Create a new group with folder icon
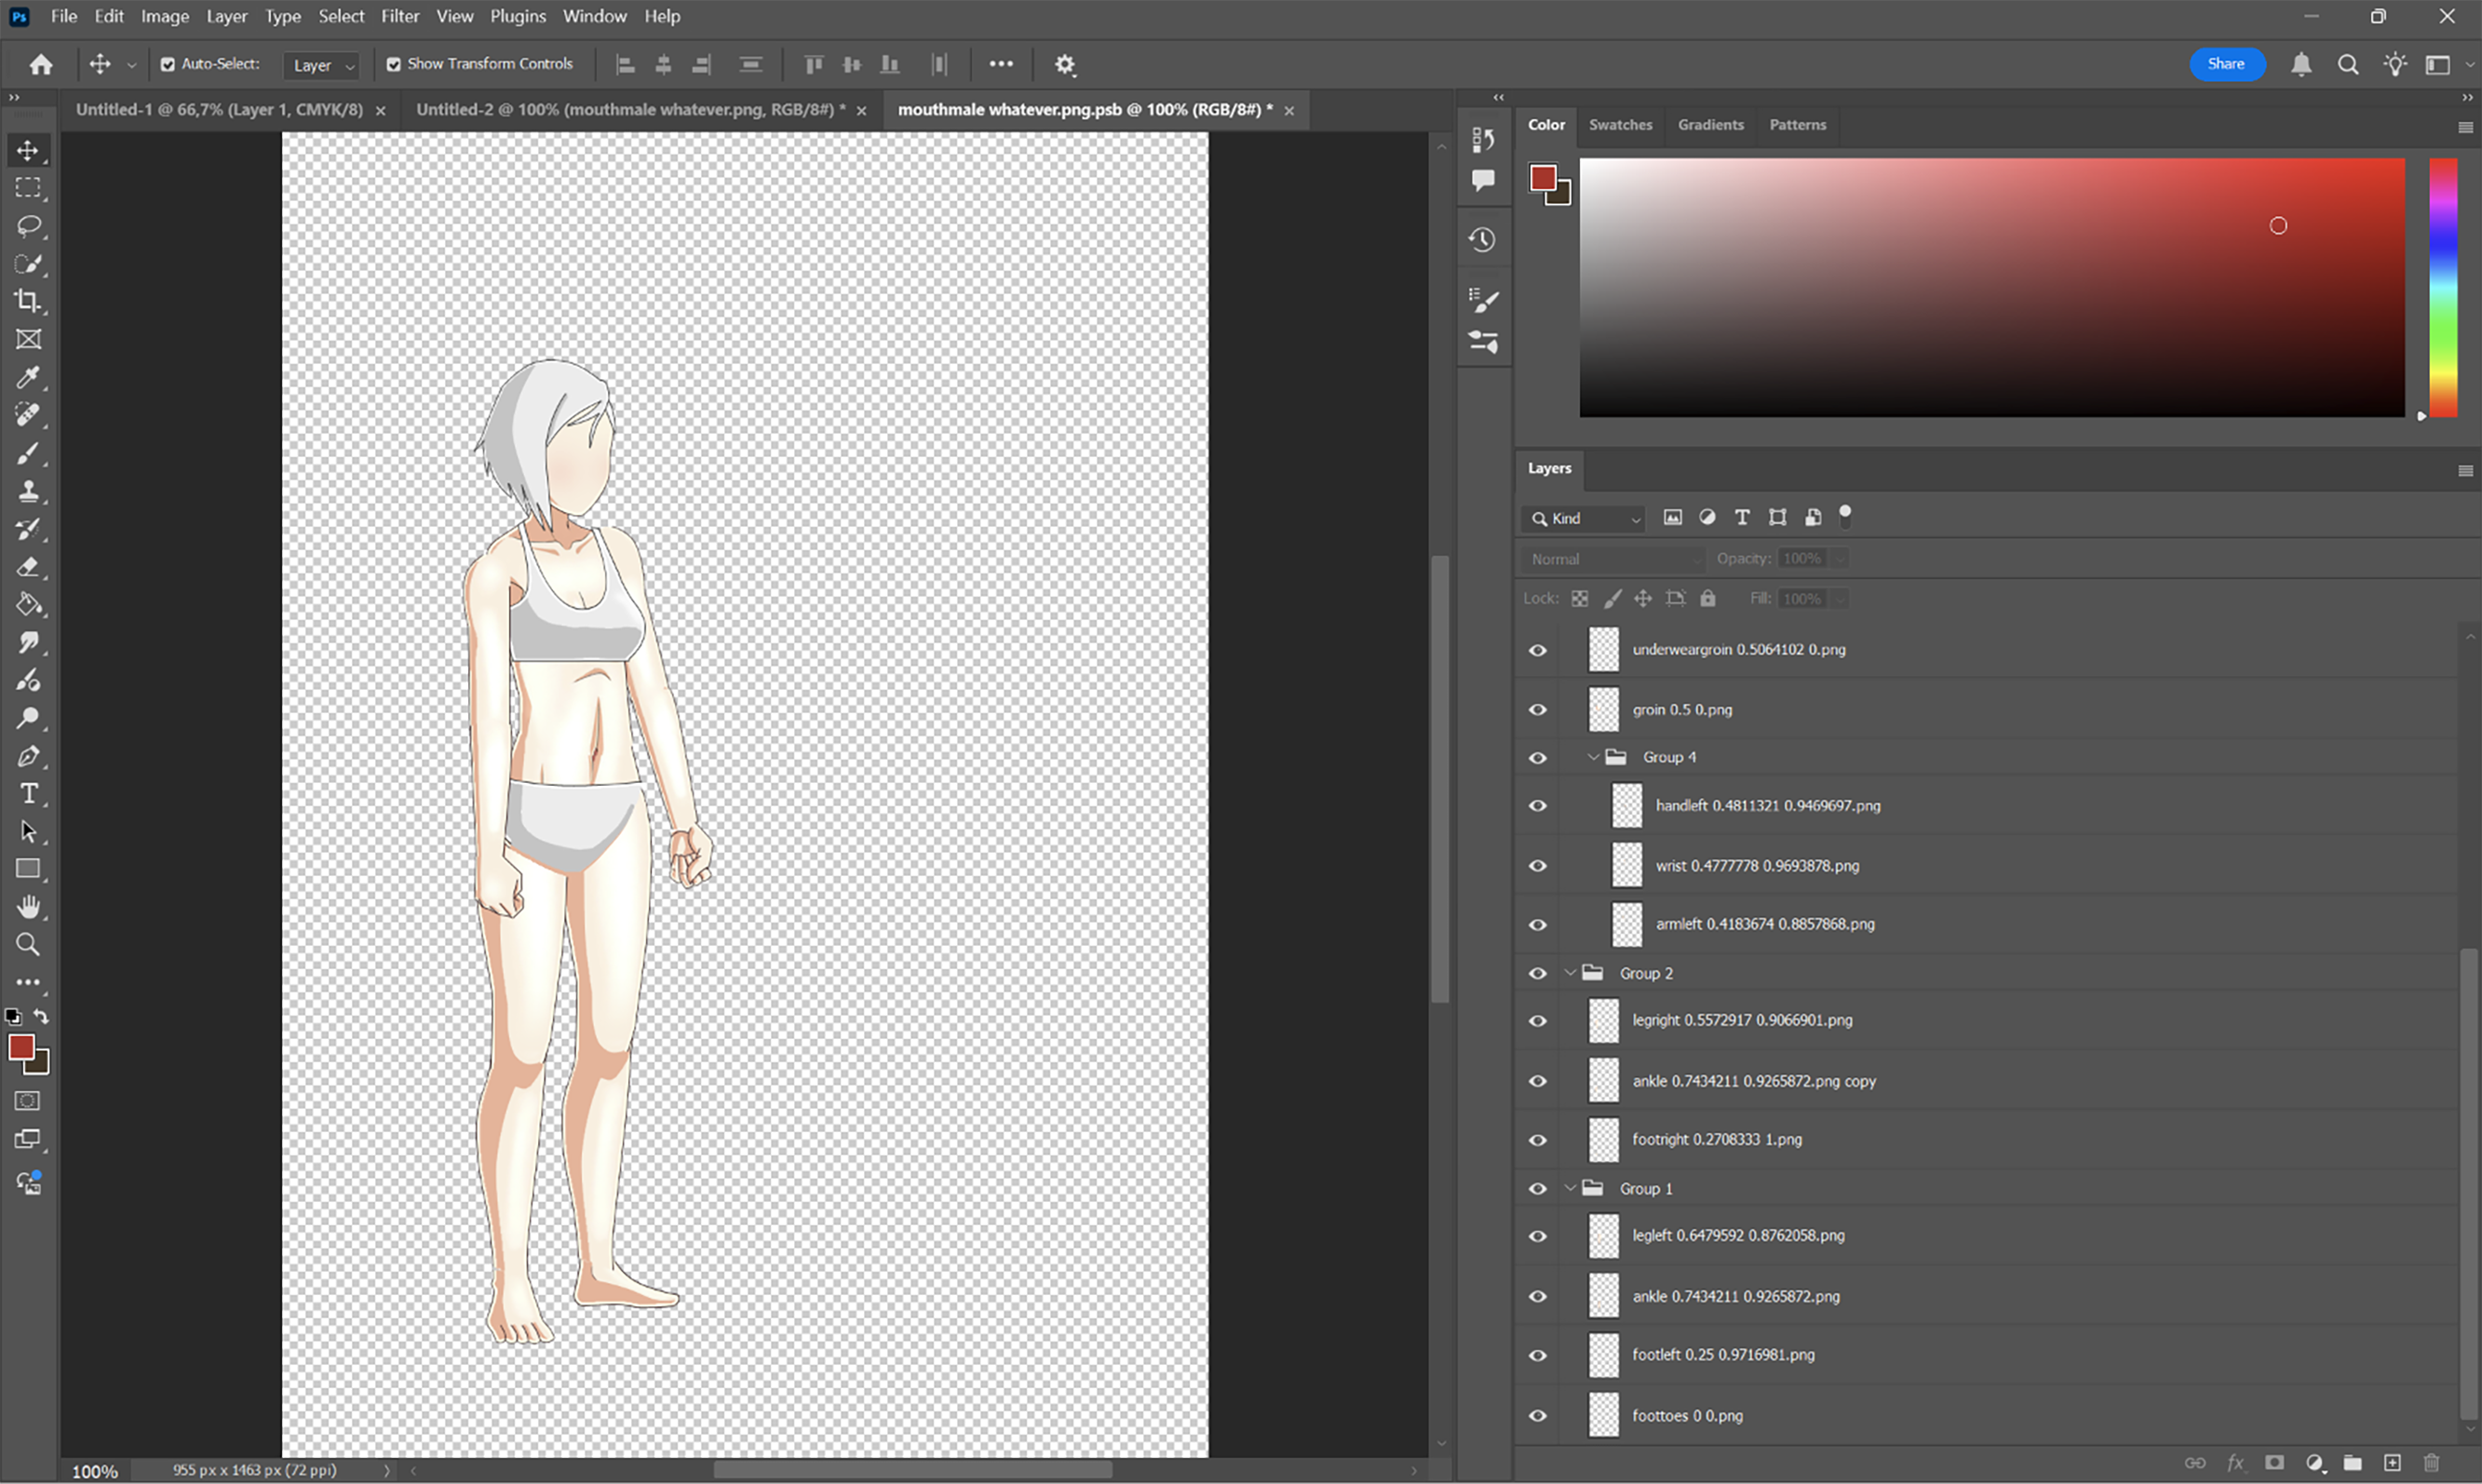Viewport: 2482px width, 1484px height. coord(2353,1463)
